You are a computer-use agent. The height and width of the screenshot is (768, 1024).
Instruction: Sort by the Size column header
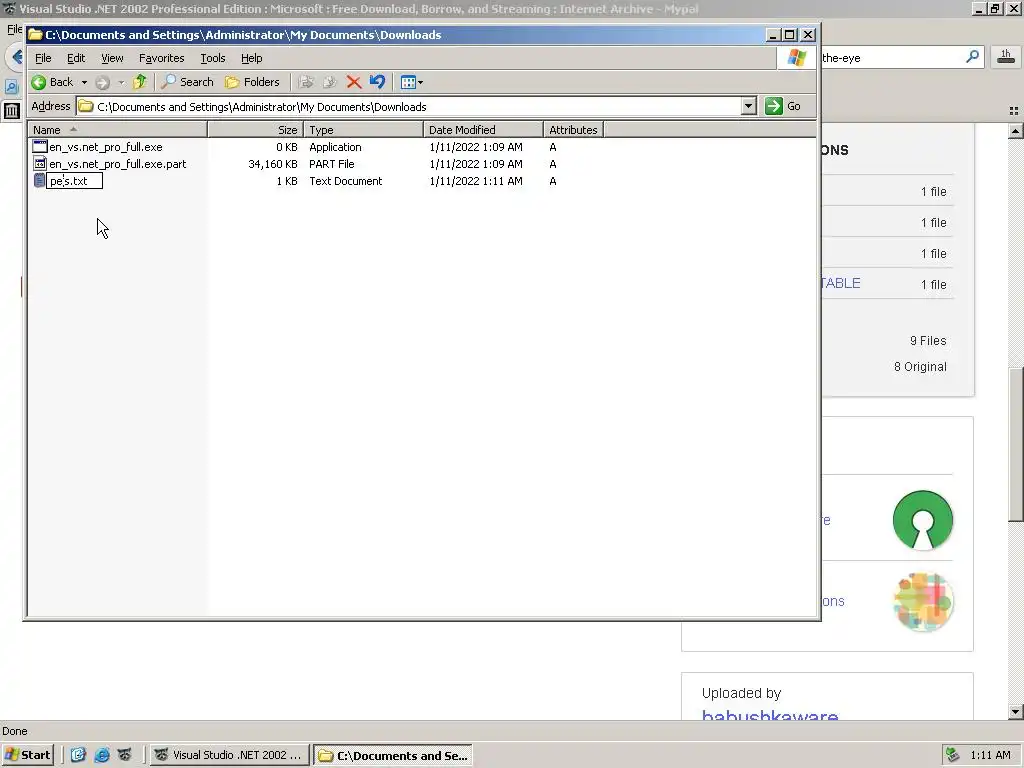[x=255, y=130]
